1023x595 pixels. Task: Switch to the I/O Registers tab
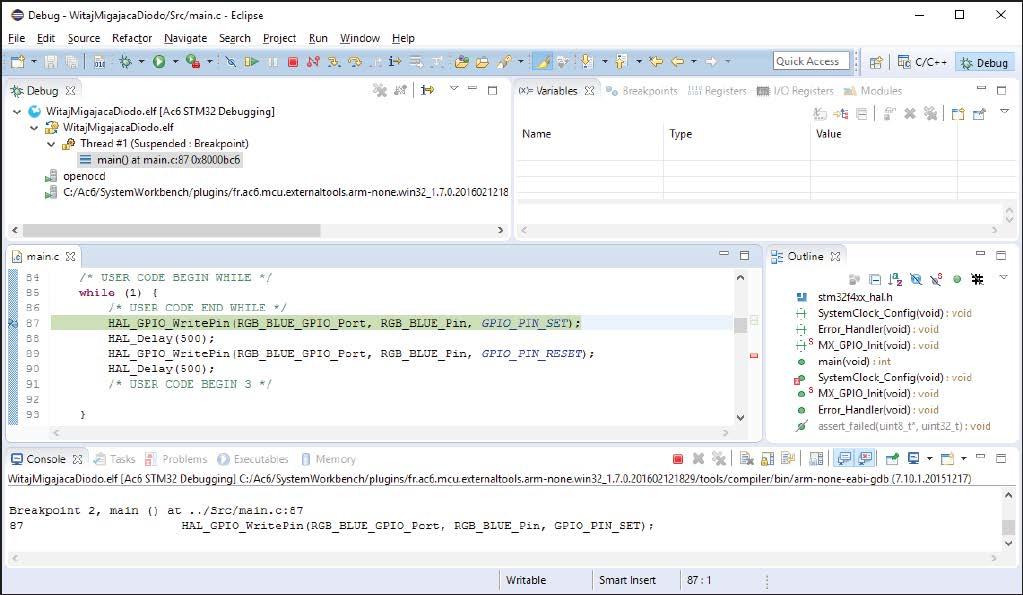(x=795, y=91)
